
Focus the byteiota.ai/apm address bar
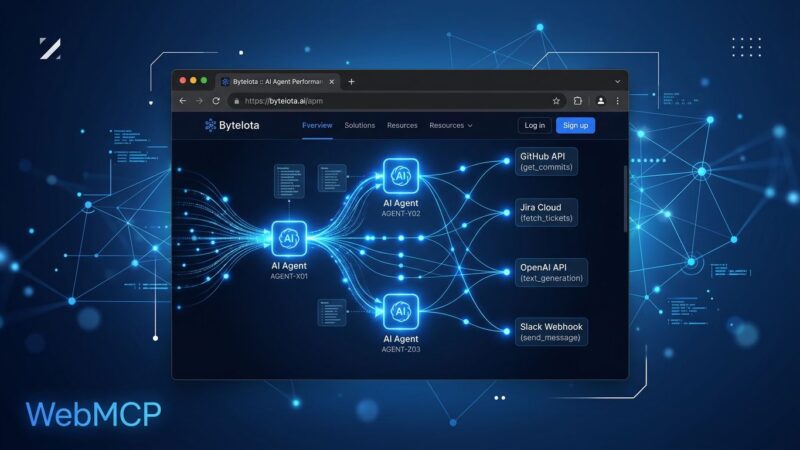[x=395, y=101]
